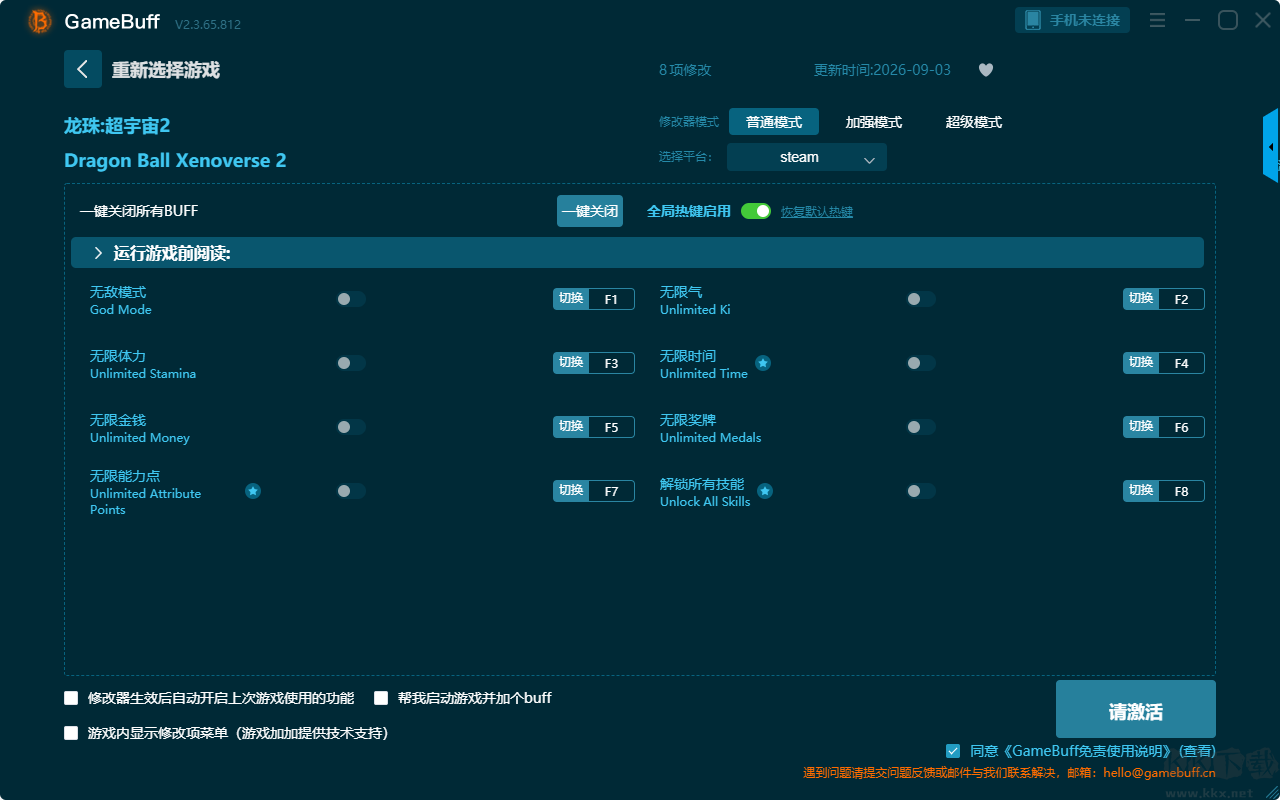This screenshot has height=800, width=1280.
Task: Uncheck the GameBuff disclaimer agreement checkbox
Action: (953, 751)
